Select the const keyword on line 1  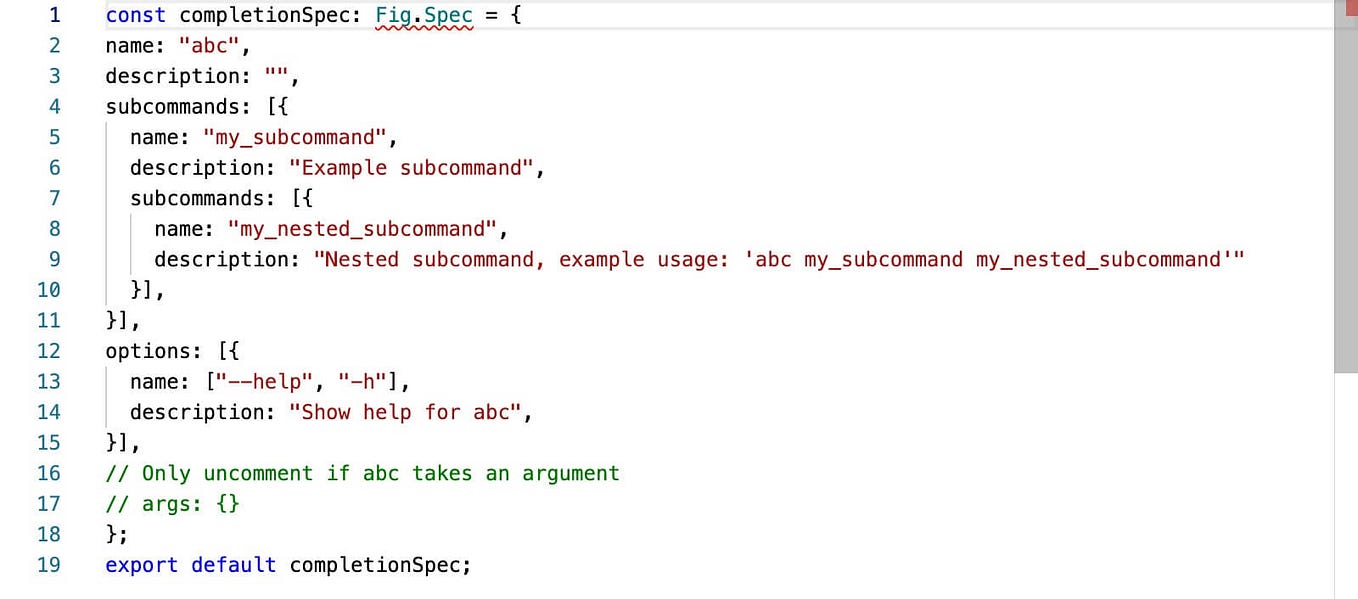[135, 15]
